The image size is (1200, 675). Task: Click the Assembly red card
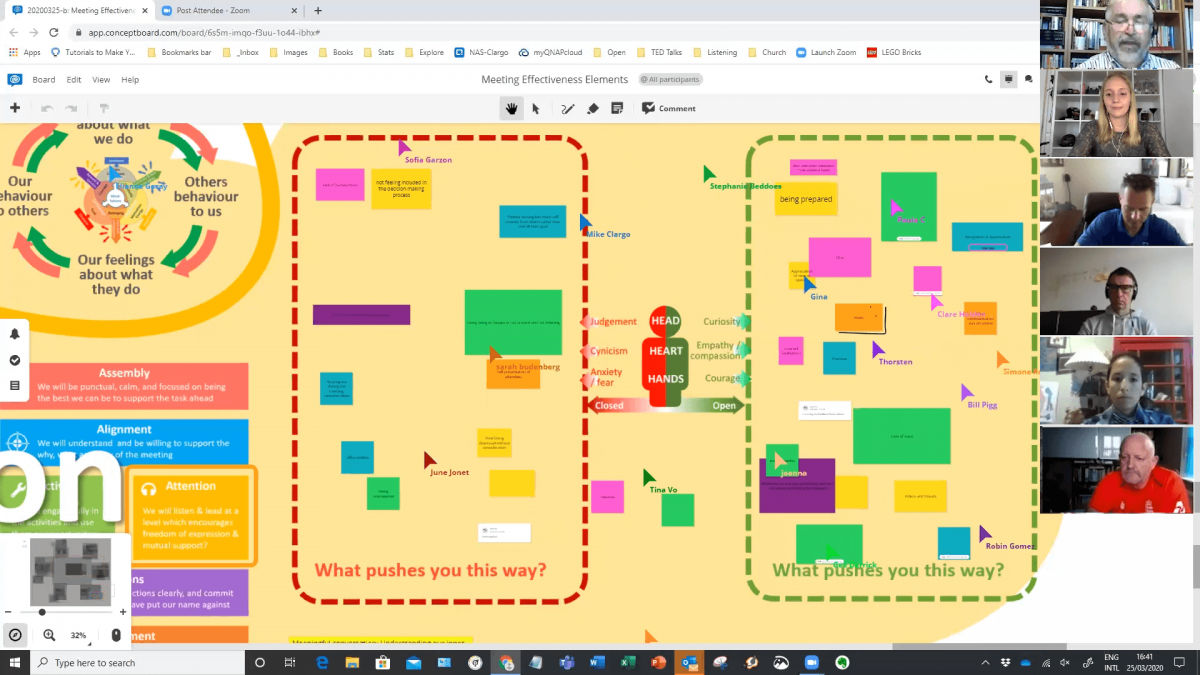coord(124,387)
